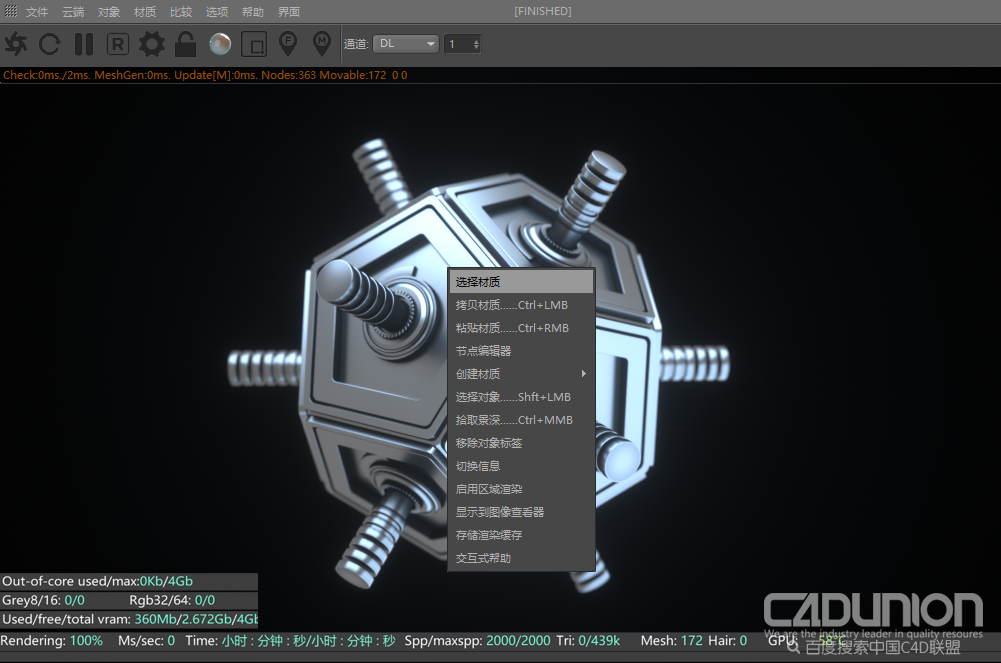The width and height of the screenshot is (1001, 663).
Task: Click the orange Check/MeshGen status line
Action: click(205, 75)
